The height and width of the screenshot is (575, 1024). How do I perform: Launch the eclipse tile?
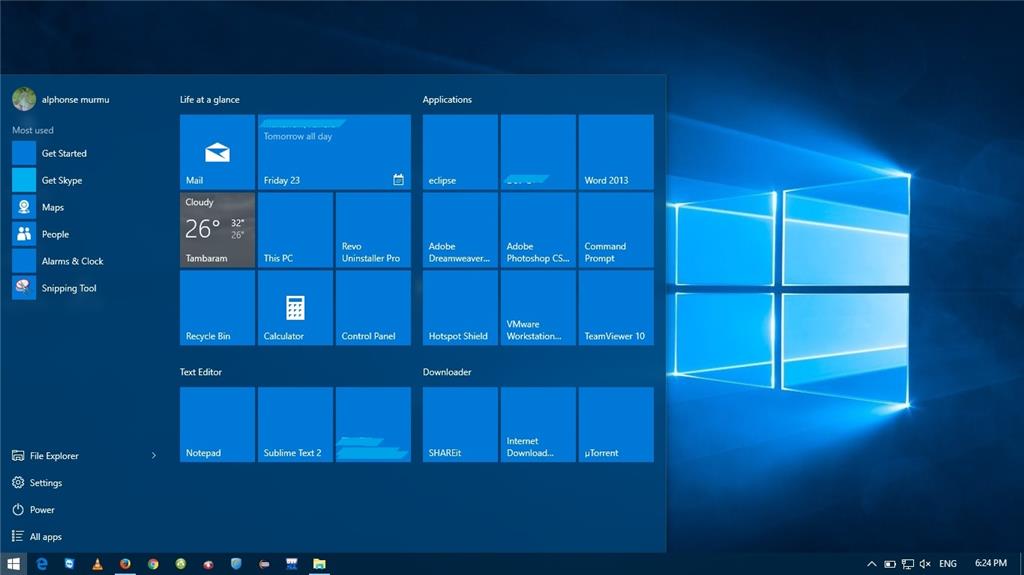click(x=460, y=152)
